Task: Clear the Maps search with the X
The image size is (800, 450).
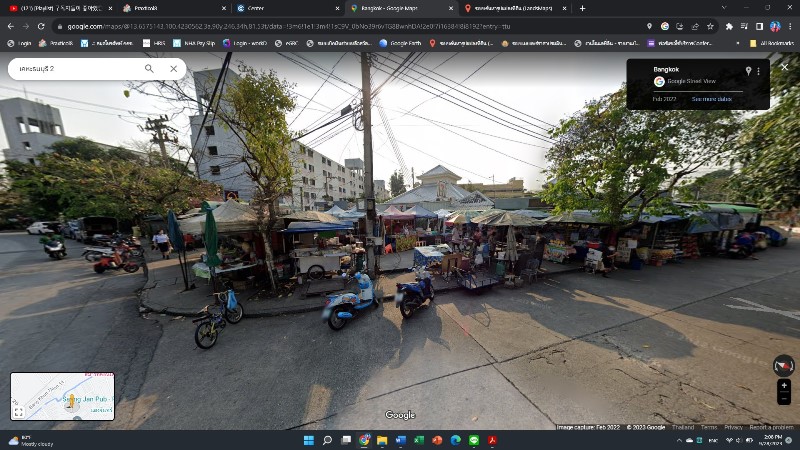Action: coord(173,68)
